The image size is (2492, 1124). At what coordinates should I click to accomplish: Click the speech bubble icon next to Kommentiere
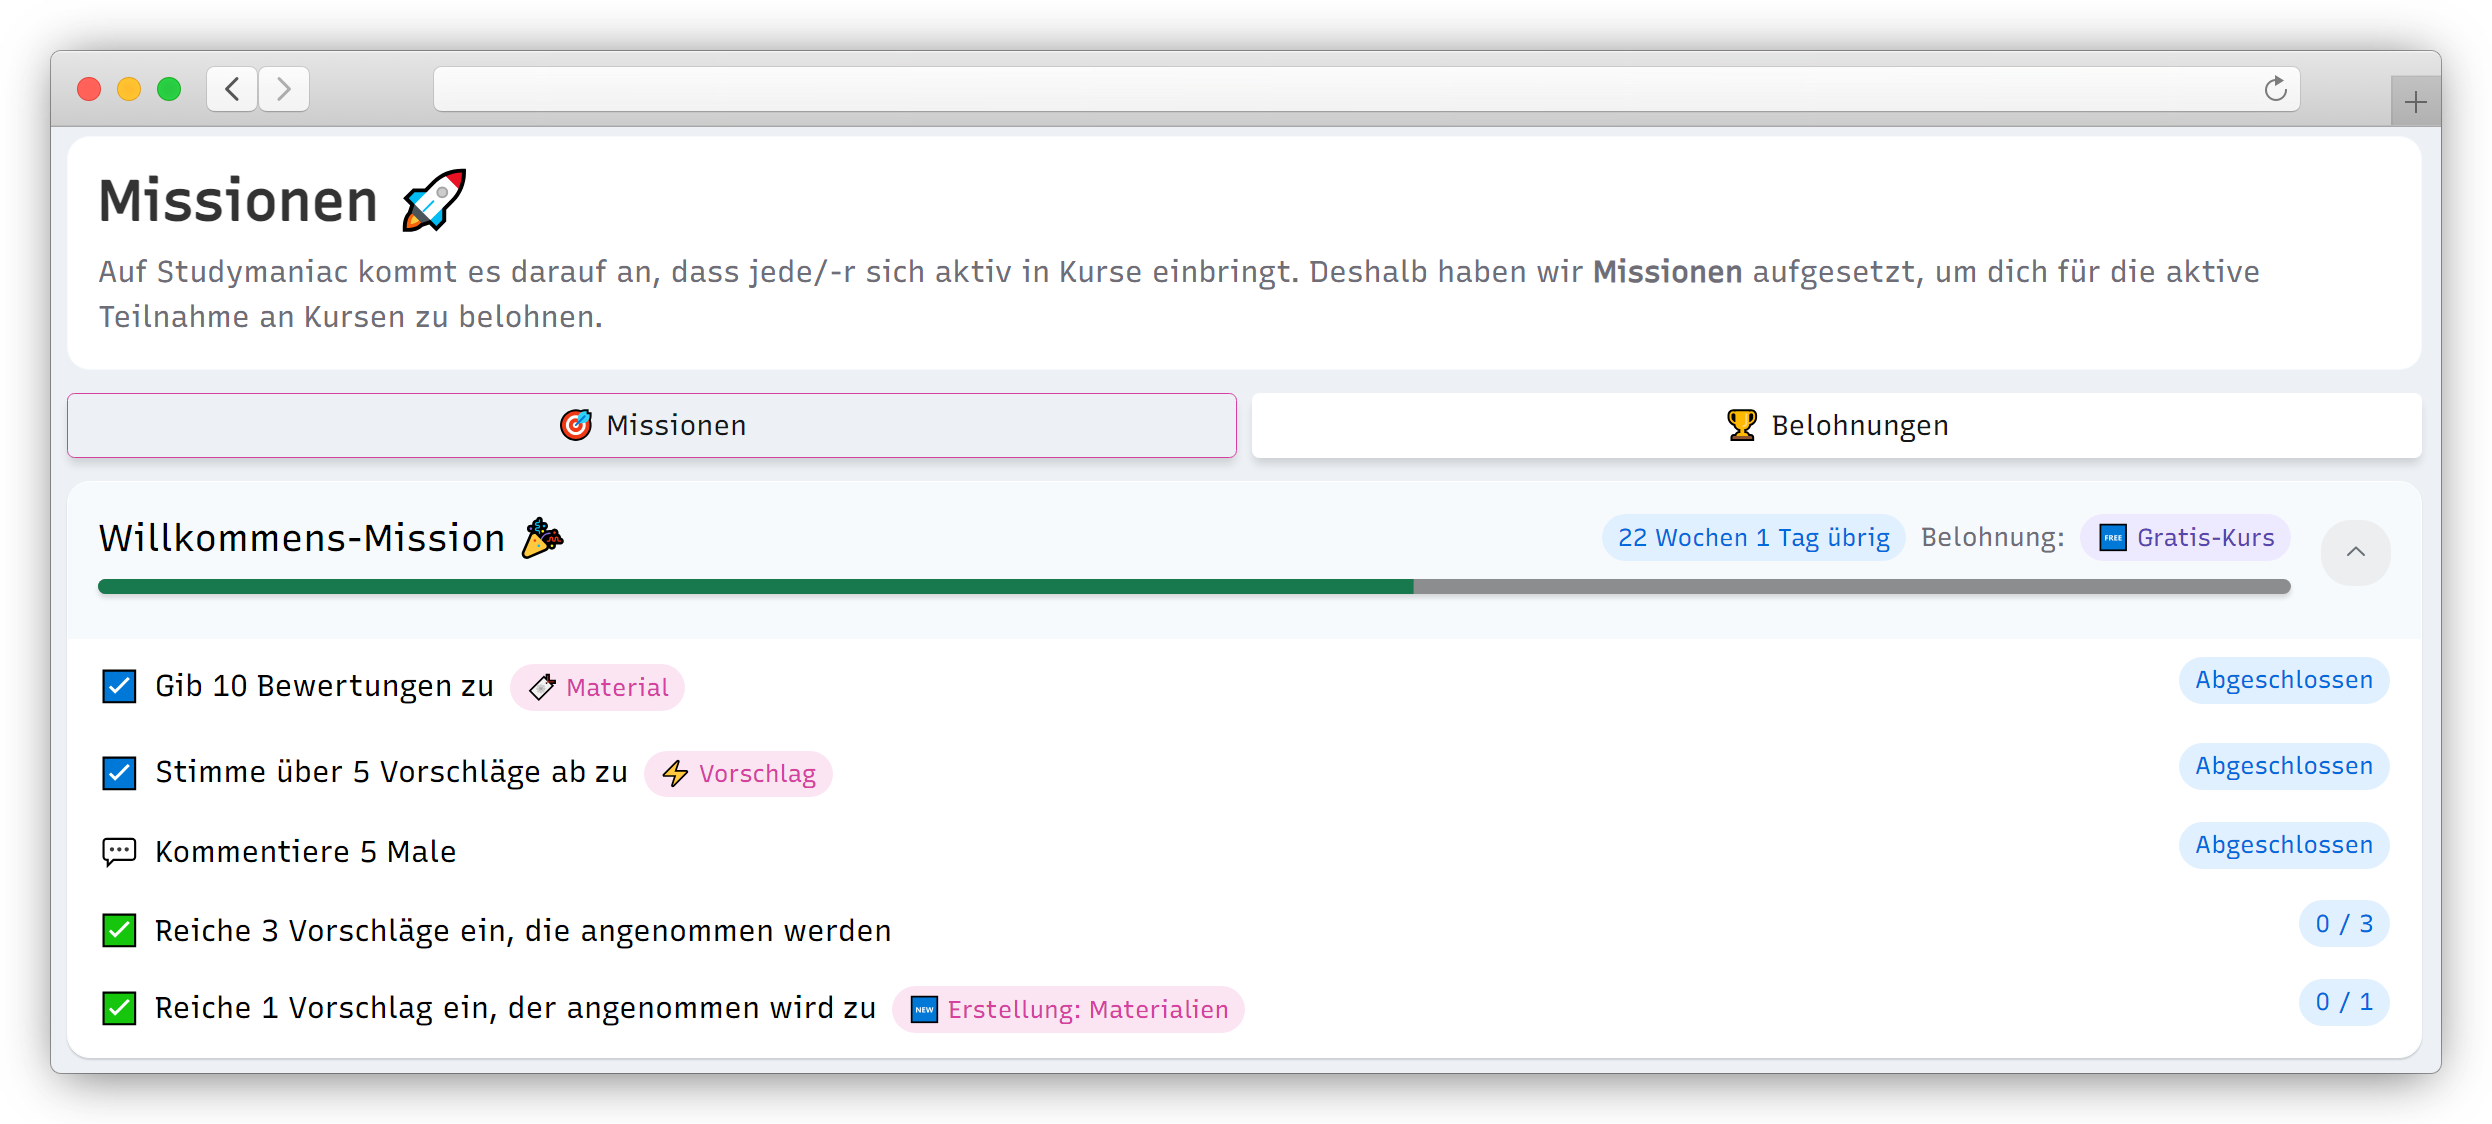point(119,852)
